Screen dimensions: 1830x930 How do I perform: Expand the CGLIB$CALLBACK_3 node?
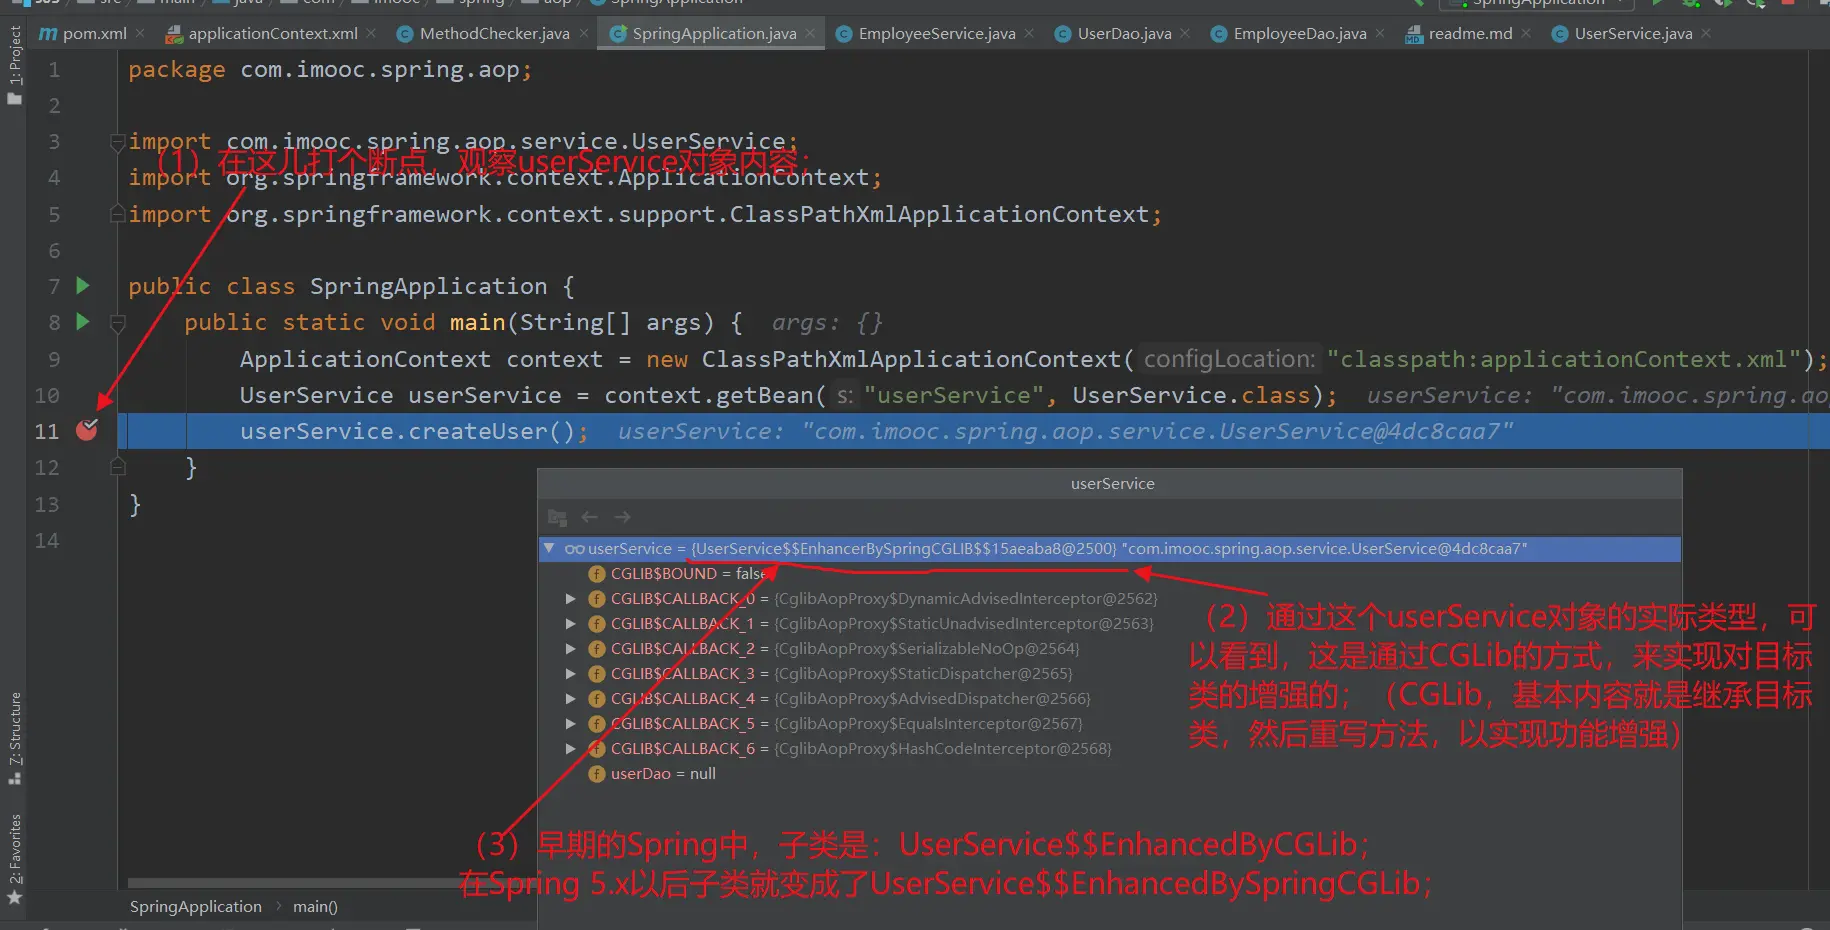click(571, 674)
